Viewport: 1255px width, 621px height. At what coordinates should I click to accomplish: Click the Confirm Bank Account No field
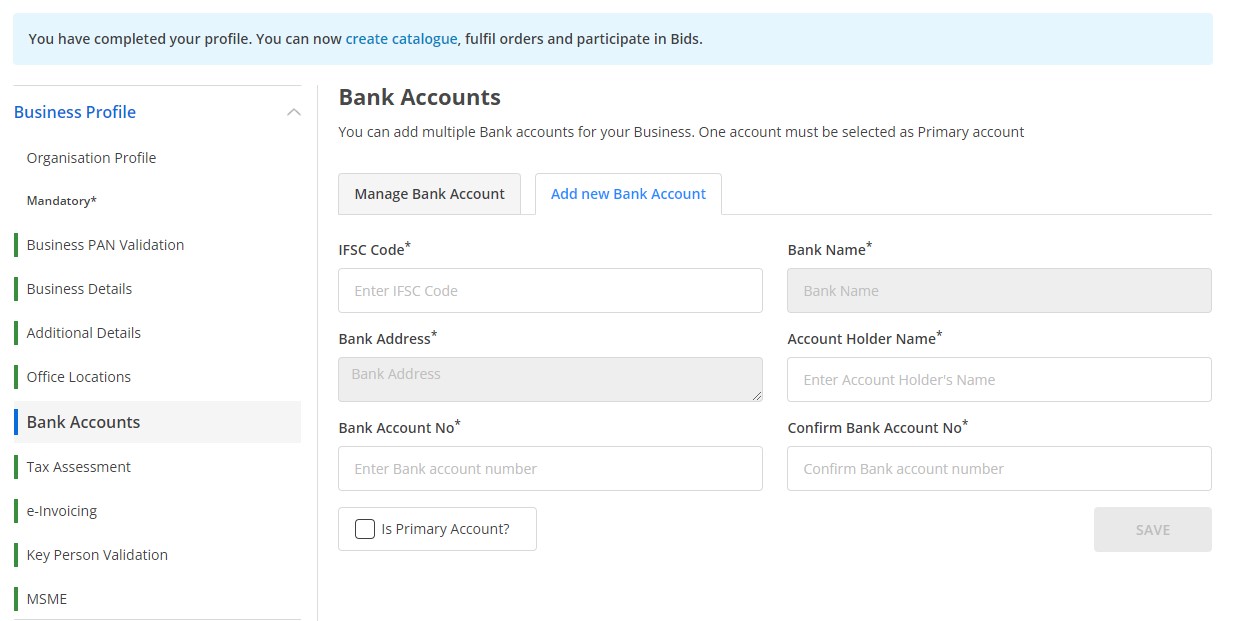998,468
